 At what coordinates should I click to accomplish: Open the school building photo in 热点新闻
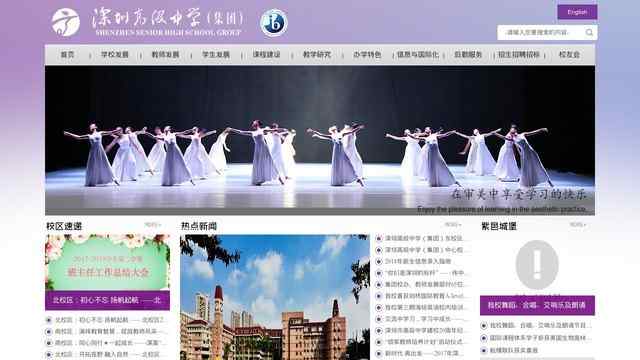pos(275,297)
